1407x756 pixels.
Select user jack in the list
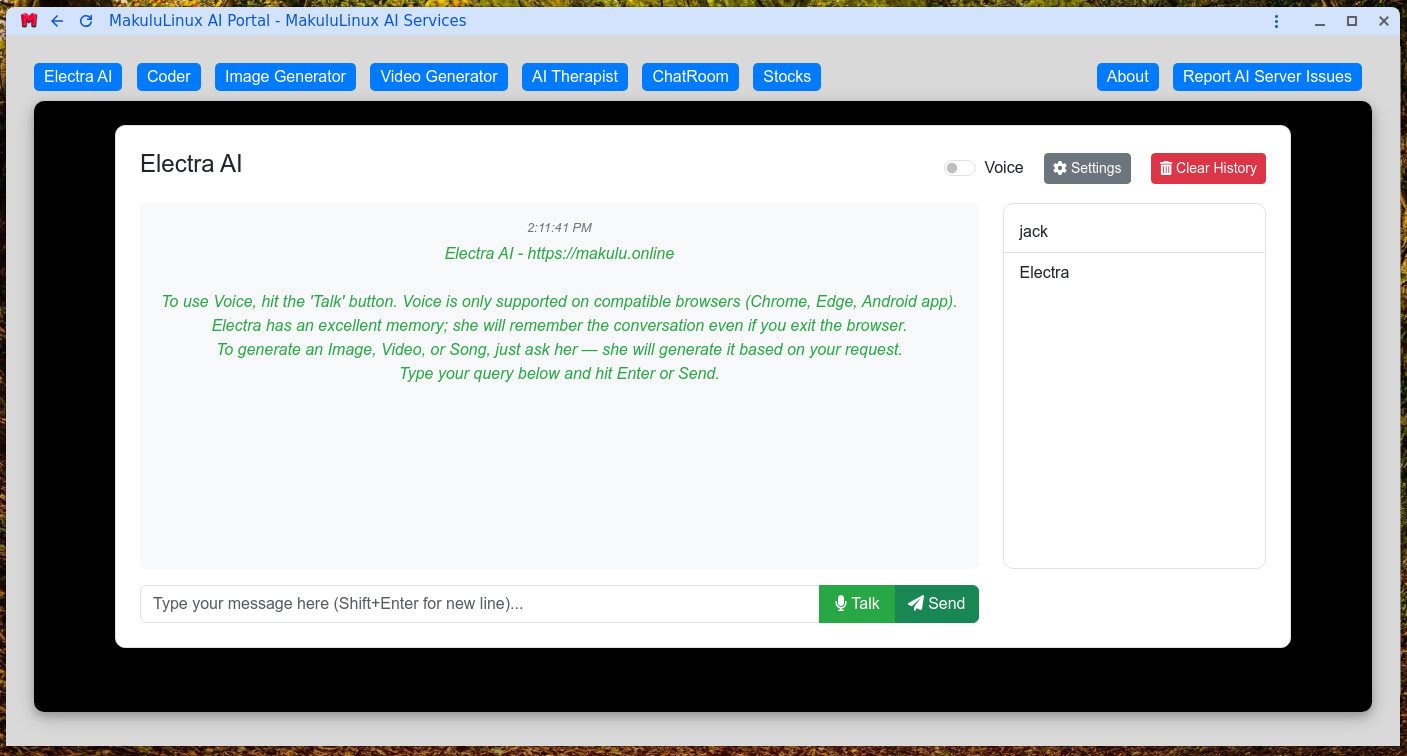(1134, 231)
